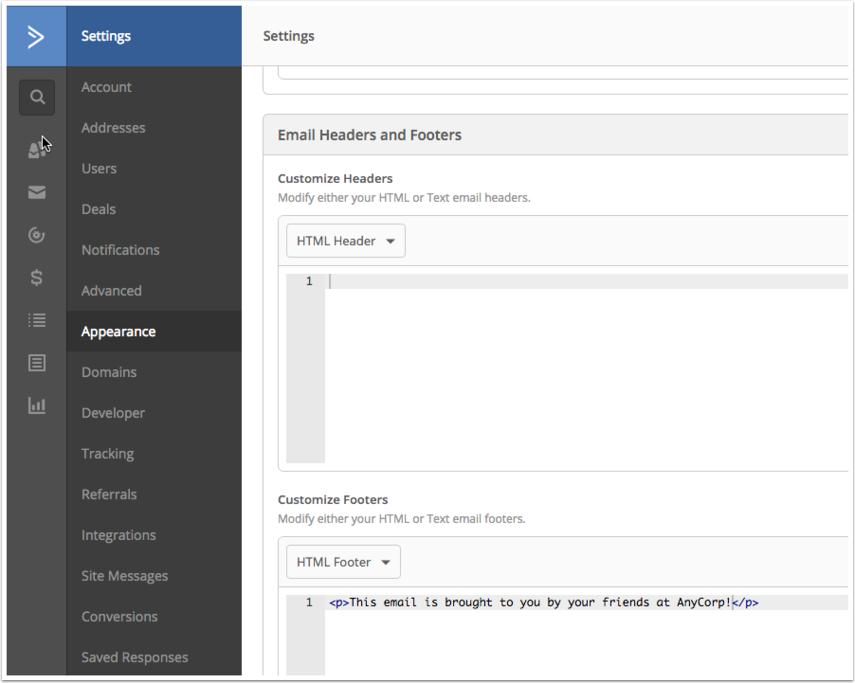Open the Contacts people icon
855x683 pixels.
point(37,149)
